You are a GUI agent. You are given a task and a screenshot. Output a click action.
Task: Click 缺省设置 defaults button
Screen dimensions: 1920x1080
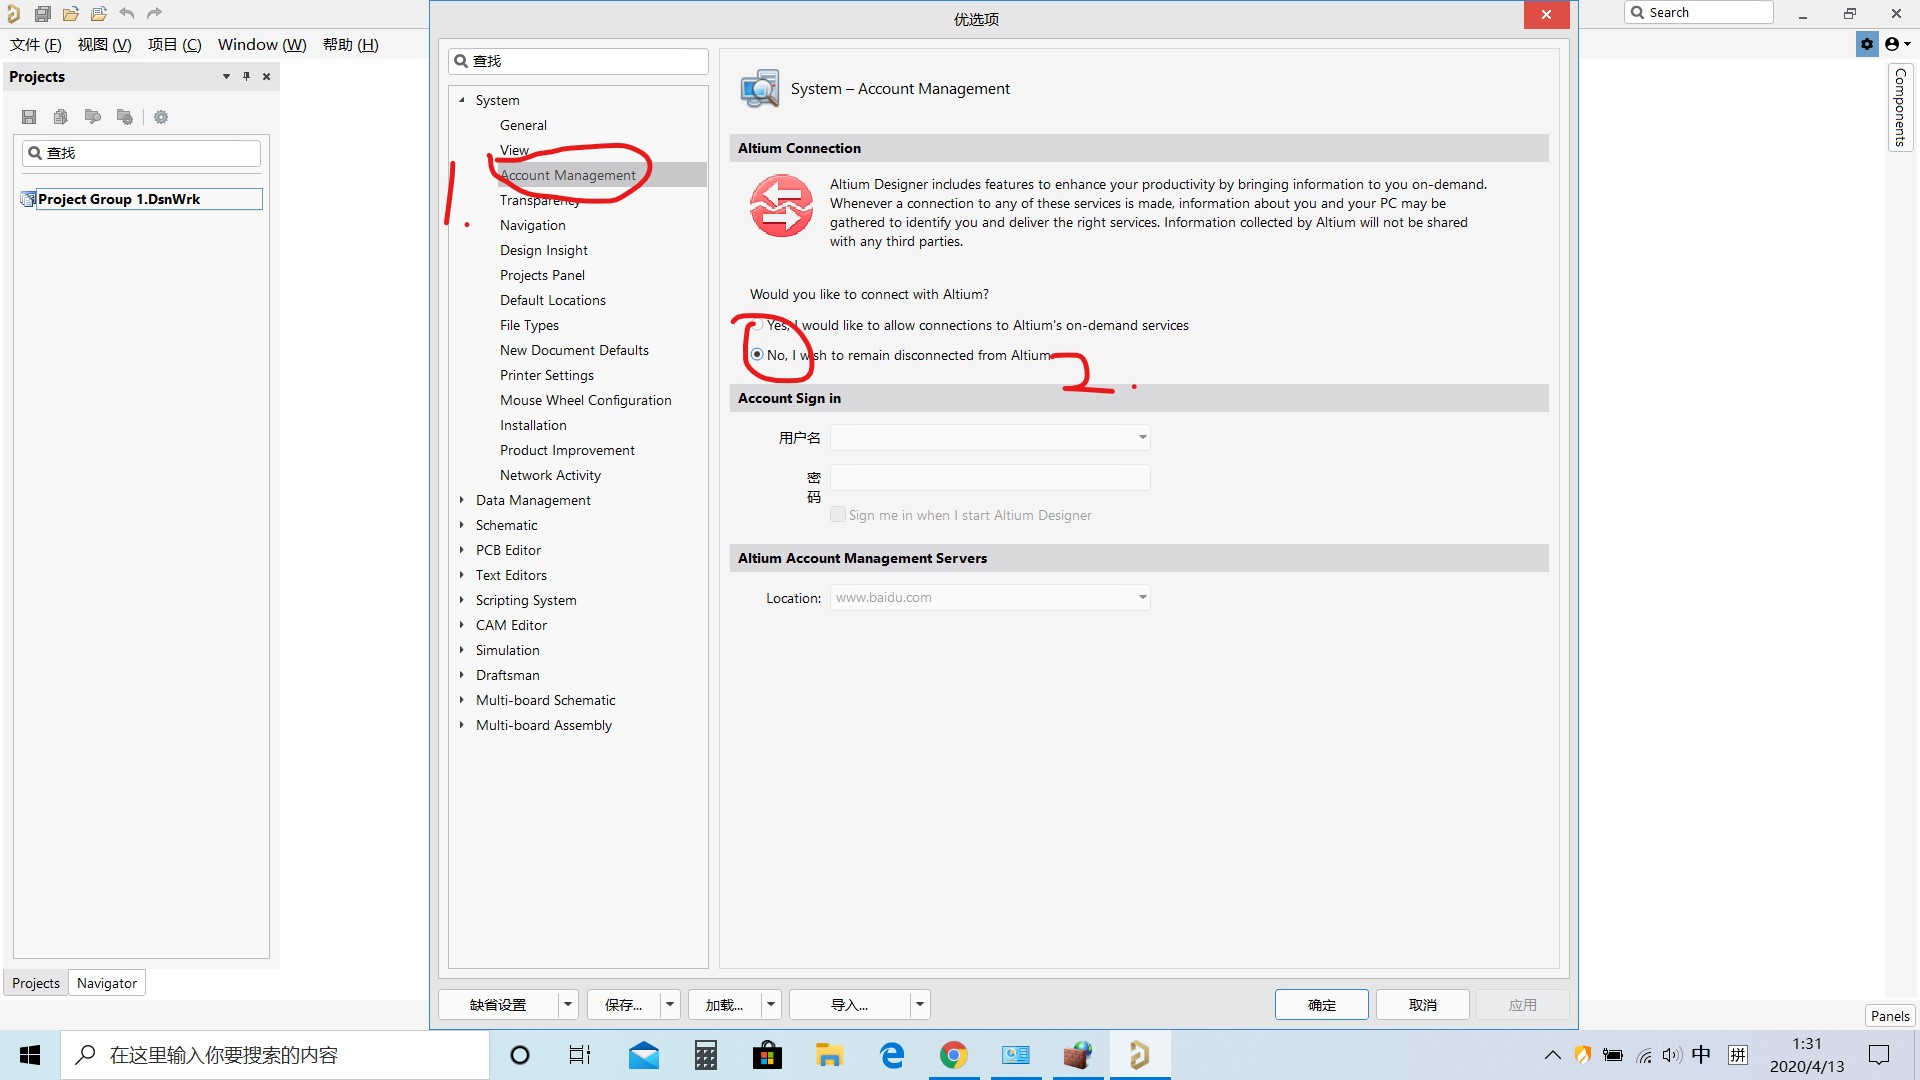pyautogui.click(x=498, y=1004)
